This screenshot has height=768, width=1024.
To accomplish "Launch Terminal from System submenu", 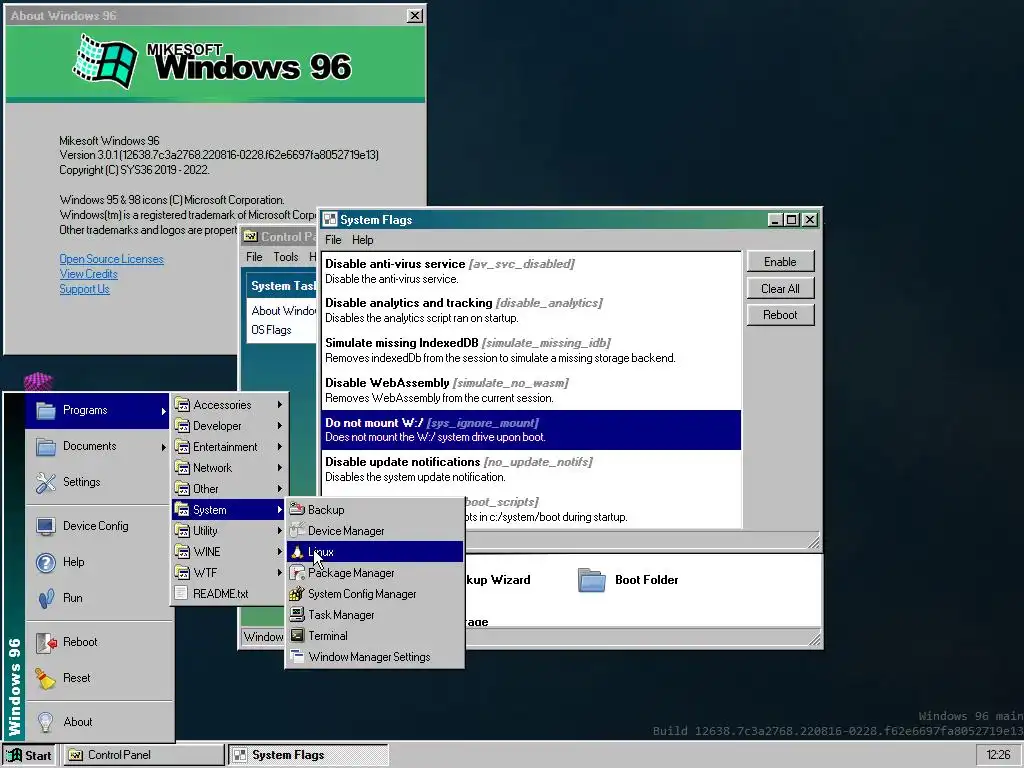I will coord(375,635).
